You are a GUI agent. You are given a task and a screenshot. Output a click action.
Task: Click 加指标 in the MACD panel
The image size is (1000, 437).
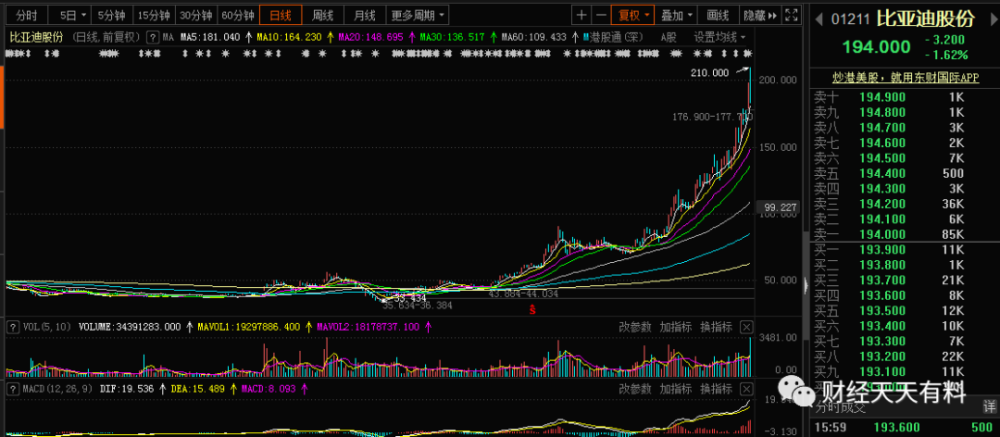(675, 388)
